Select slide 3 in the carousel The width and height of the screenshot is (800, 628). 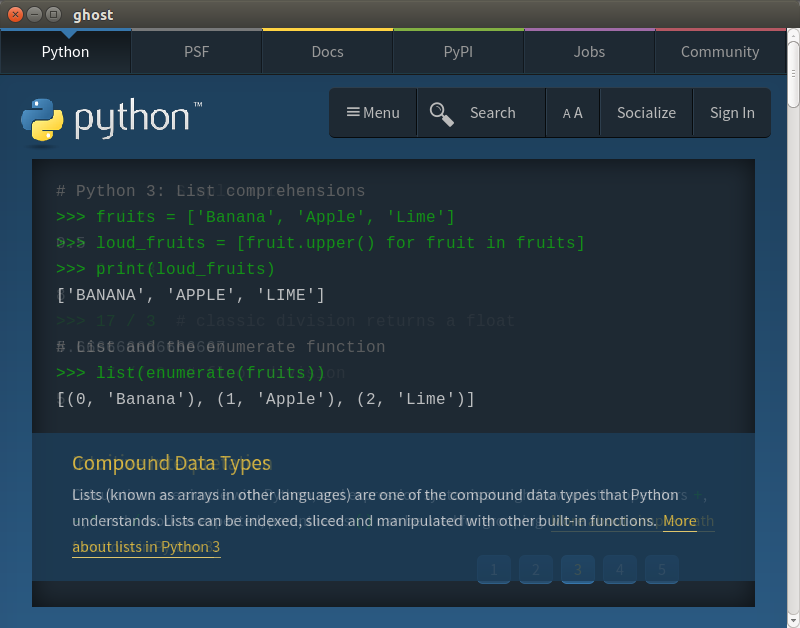(577, 570)
